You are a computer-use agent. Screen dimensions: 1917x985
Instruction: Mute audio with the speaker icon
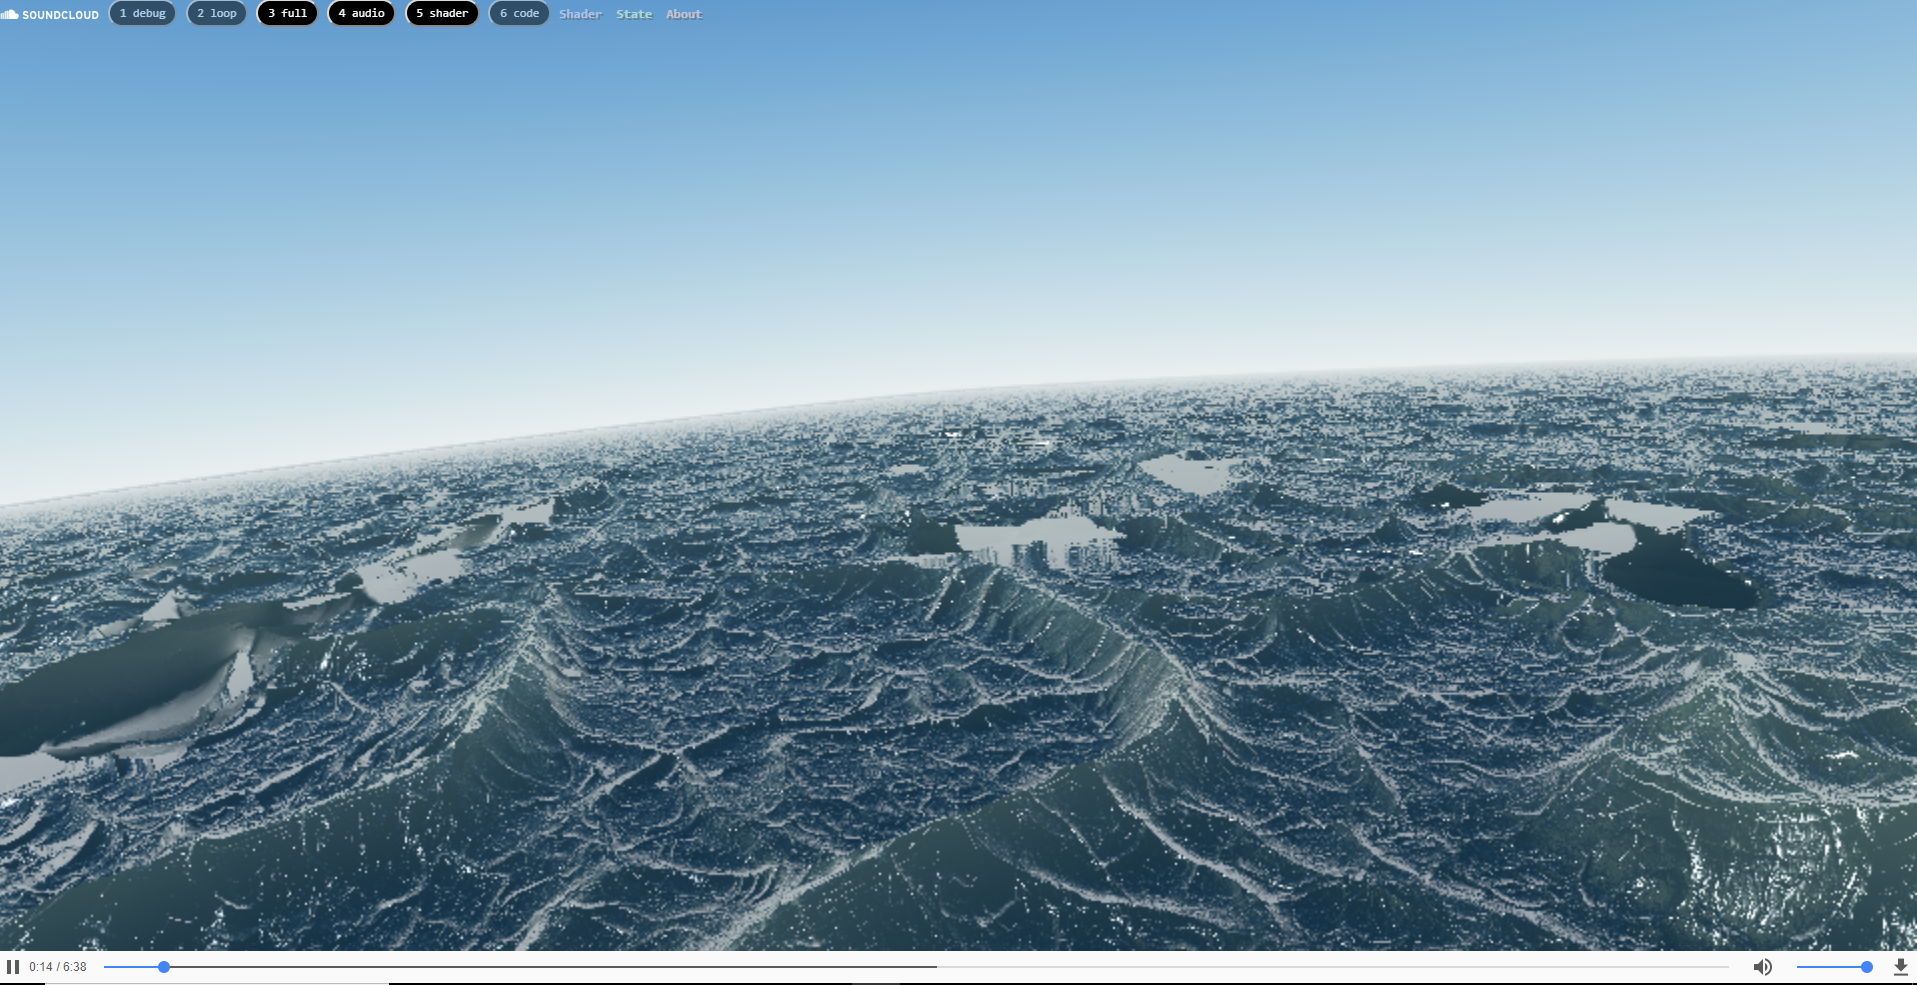(x=1762, y=967)
